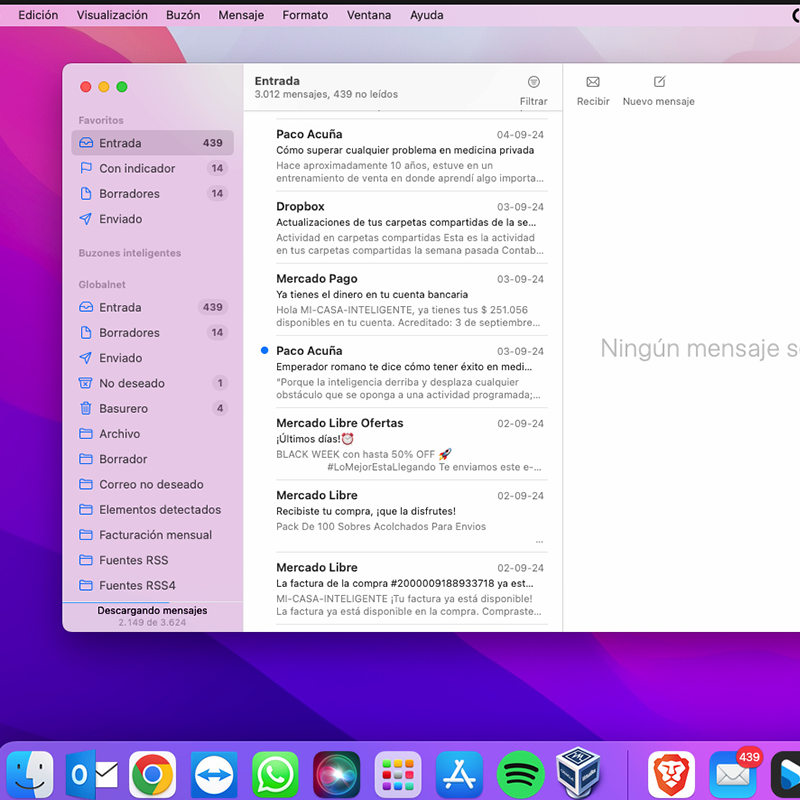The height and width of the screenshot is (800, 800).
Task: Launch WhatsApp from the Dock
Action: (275, 775)
